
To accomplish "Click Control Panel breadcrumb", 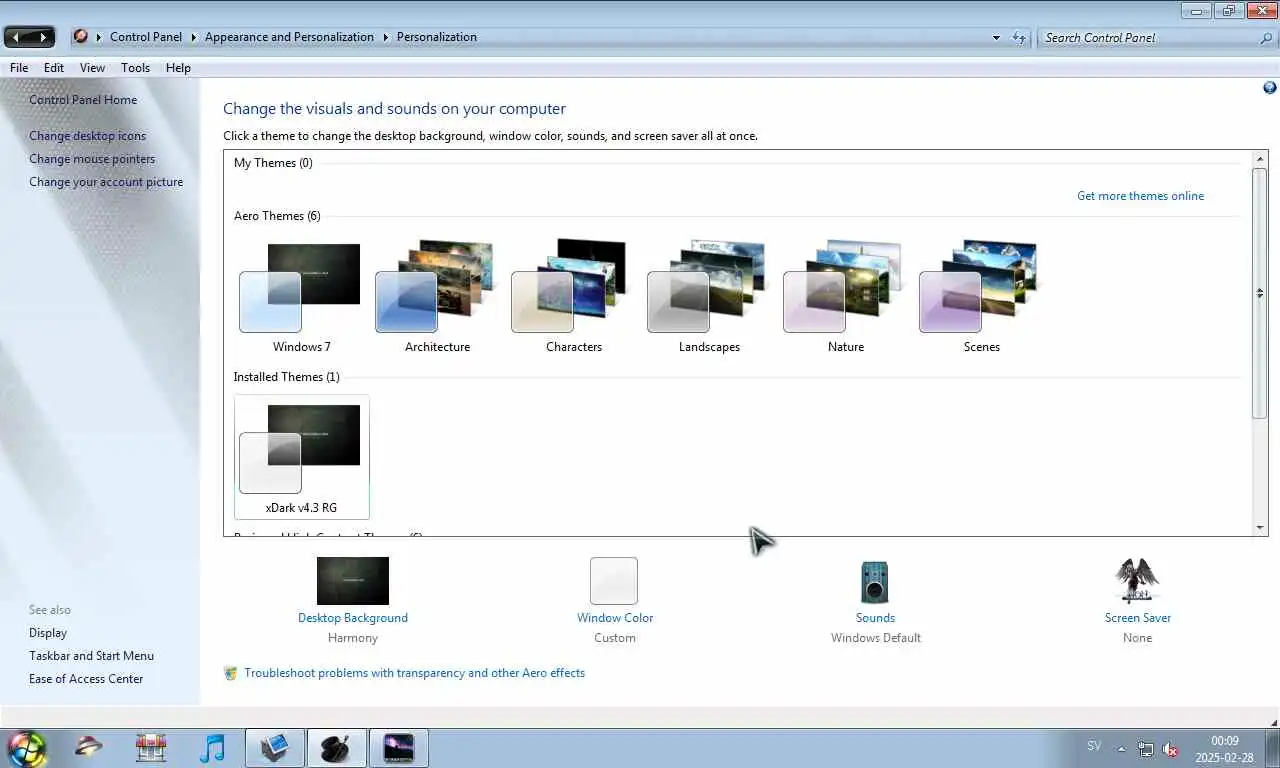I will pos(146,37).
